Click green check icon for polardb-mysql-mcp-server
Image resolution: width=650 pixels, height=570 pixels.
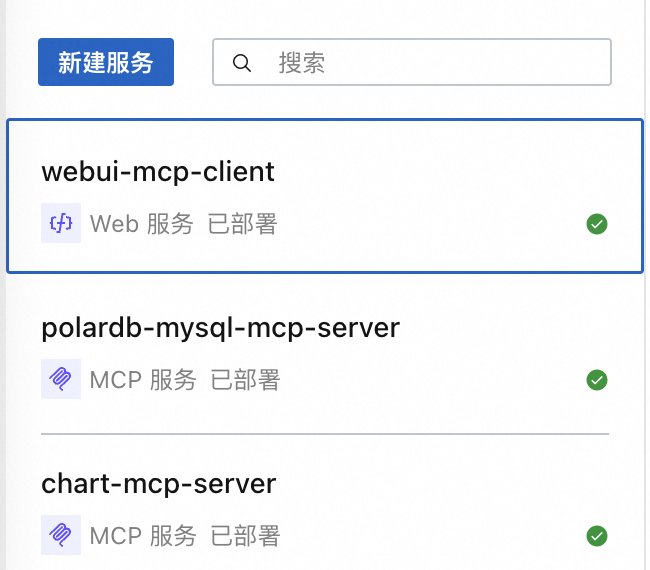coord(597,380)
